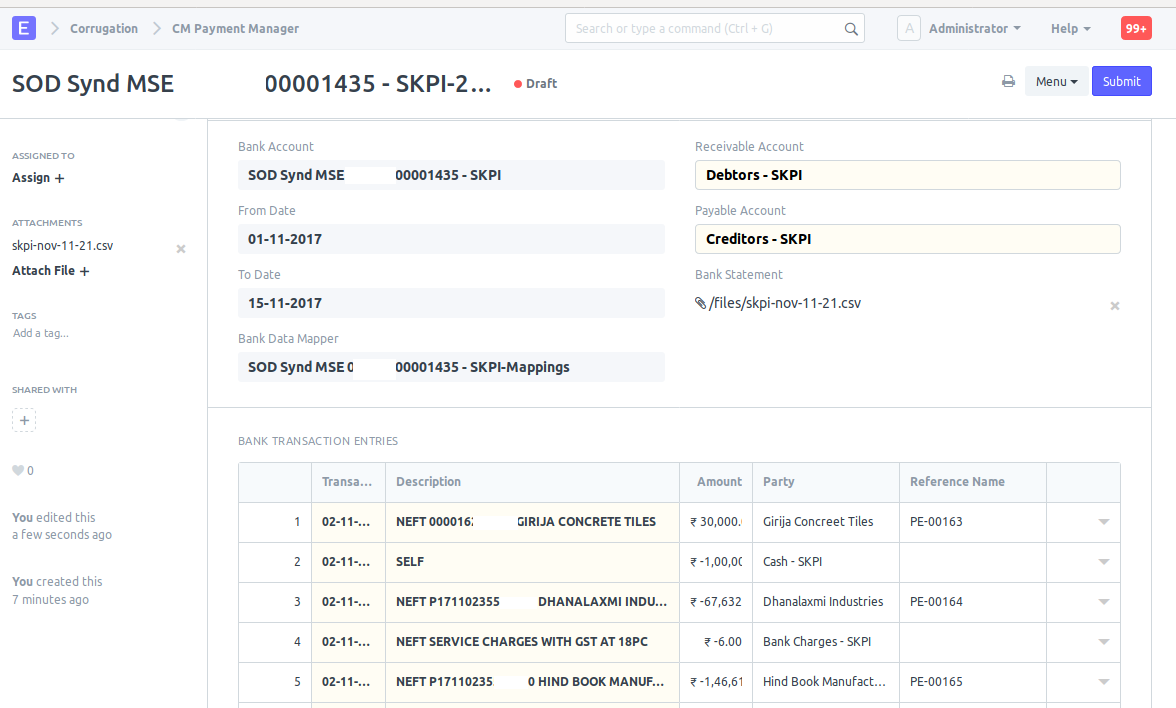Click the Bank Charges - SKPI party cell
This screenshot has width=1176, height=708.
coord(826,642)
